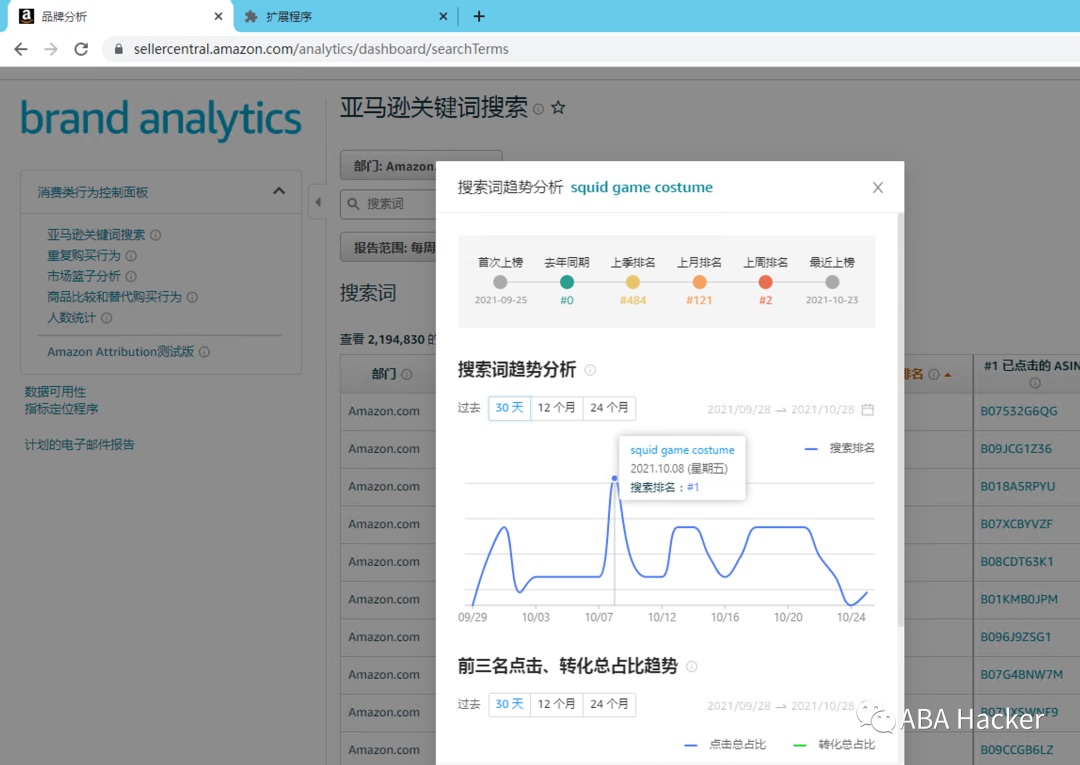Collapse the left sidebar with arrow handle
The image size is (1080, 765).
click(318, 202)
